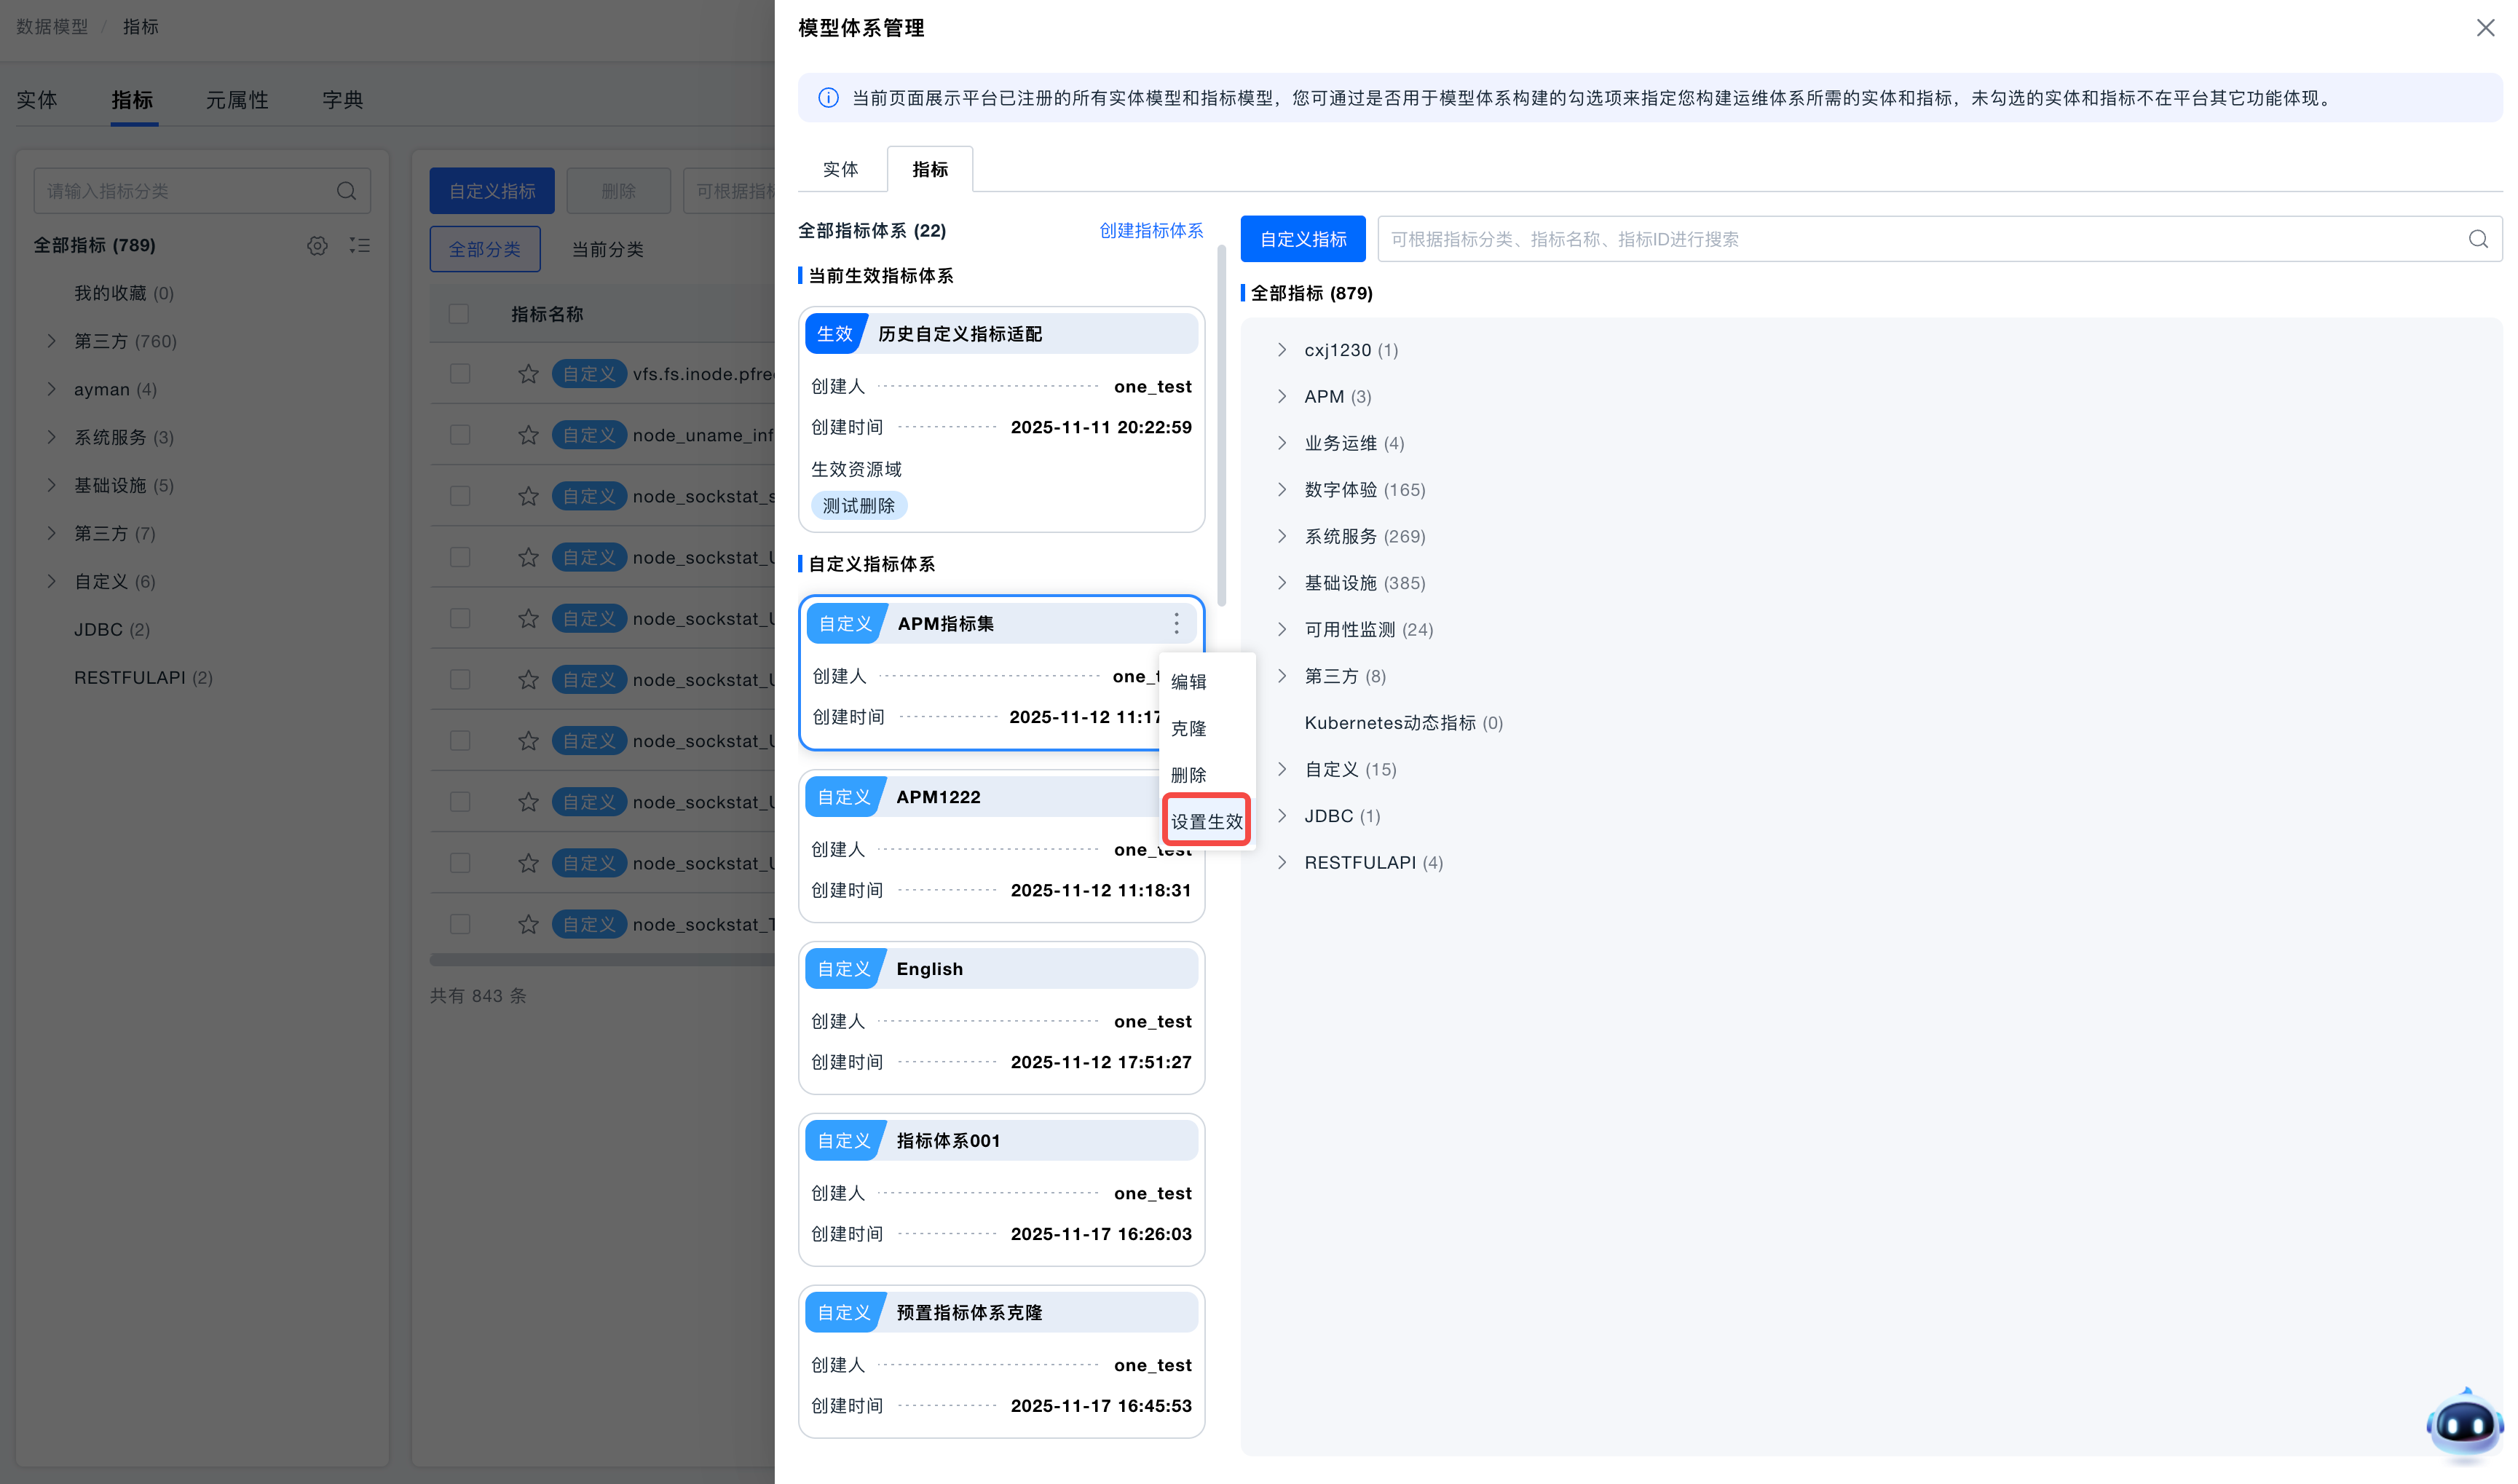Check the vfs.fs.inode.pfree row checkbox
Image resolution: width=2518 pixels, height=1484 pixels.
pyautogui.click(x=460, y=374)
